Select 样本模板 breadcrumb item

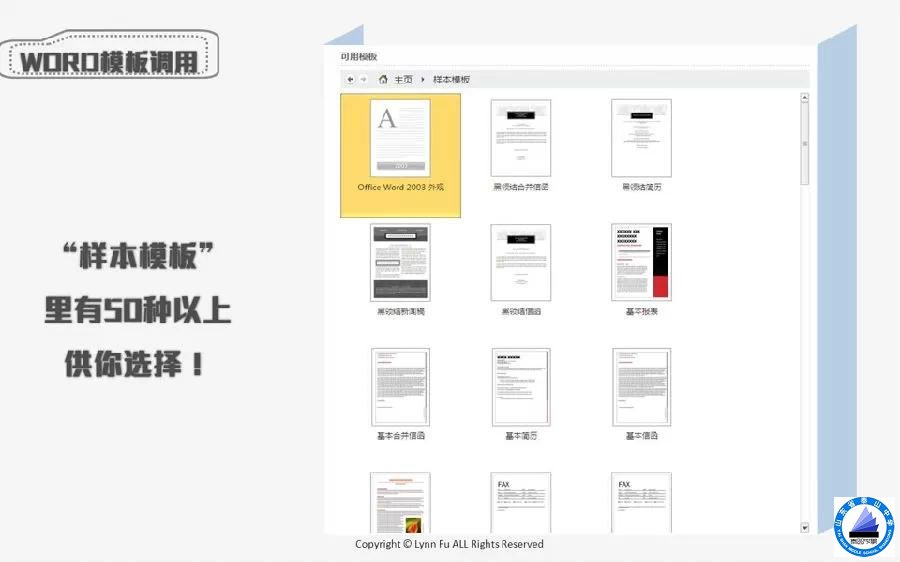[x=451, y=79]
